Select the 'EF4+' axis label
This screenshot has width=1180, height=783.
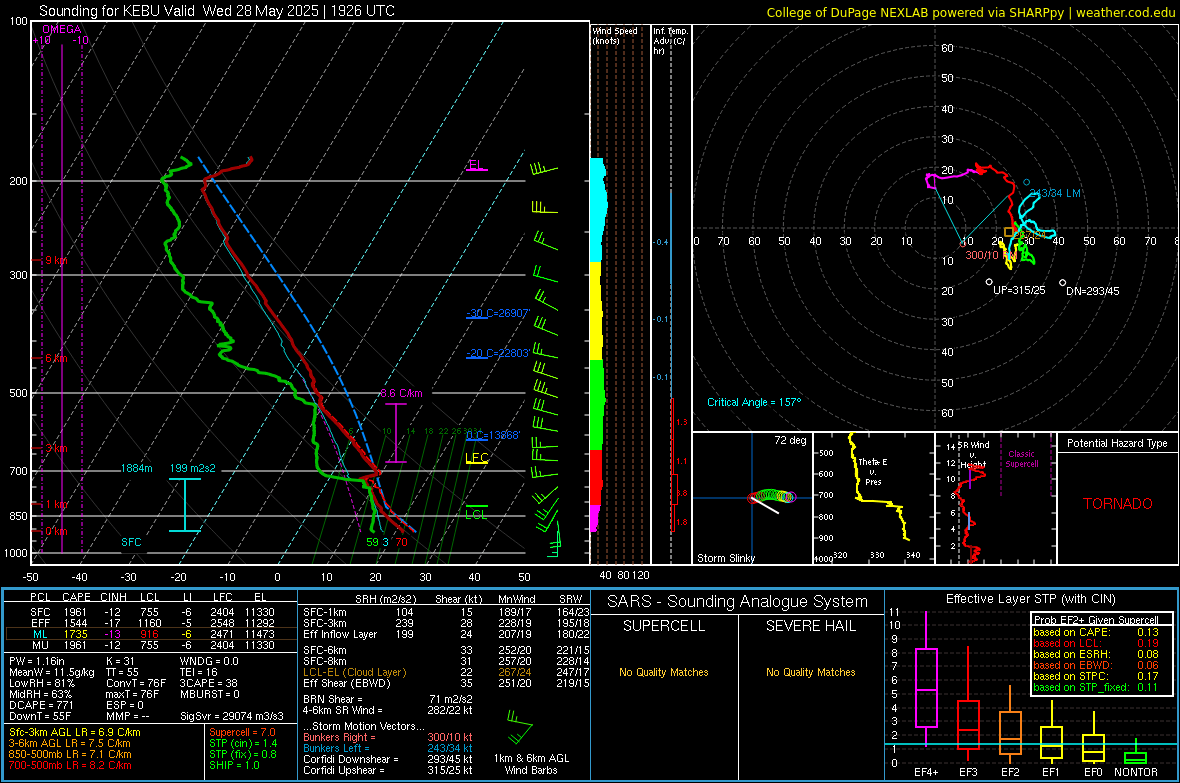(x=926, y=772)
